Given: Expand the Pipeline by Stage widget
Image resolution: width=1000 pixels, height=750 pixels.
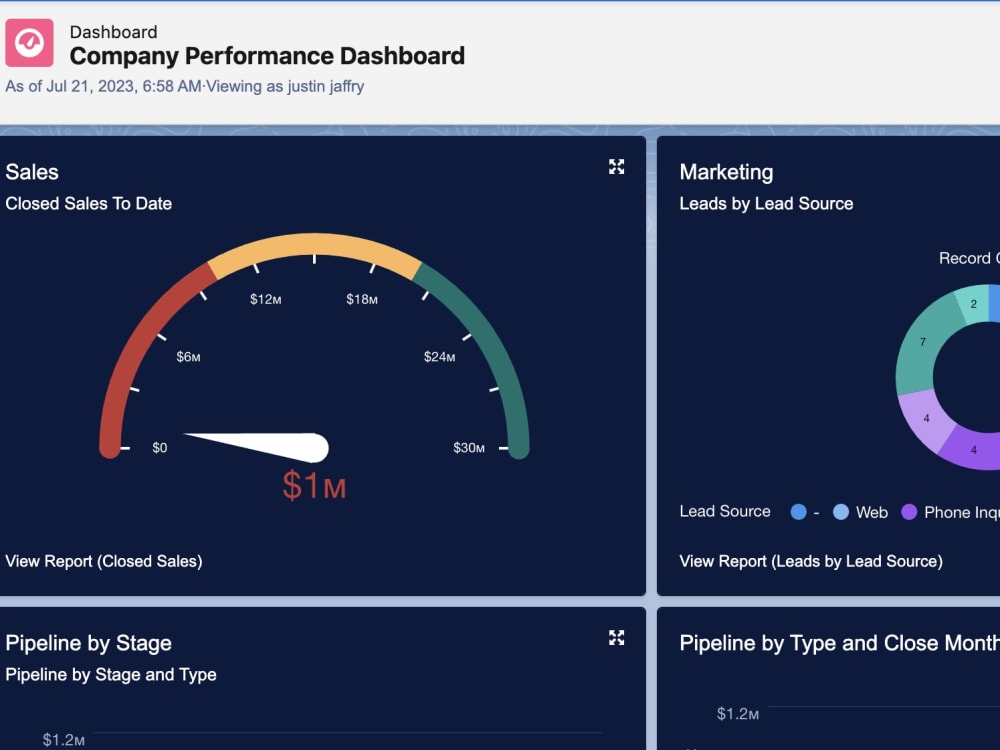Looking at the screenshot, I should click(x=616, y=638).
